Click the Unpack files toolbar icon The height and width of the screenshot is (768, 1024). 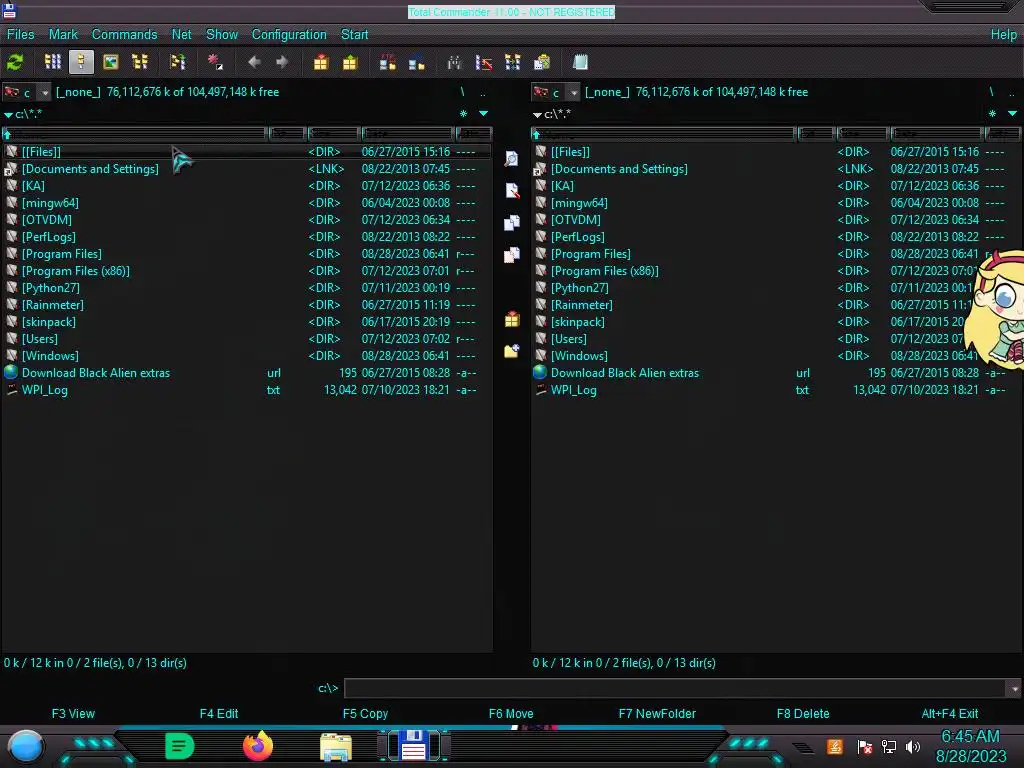pyautogui.click(x=350, y=63)
